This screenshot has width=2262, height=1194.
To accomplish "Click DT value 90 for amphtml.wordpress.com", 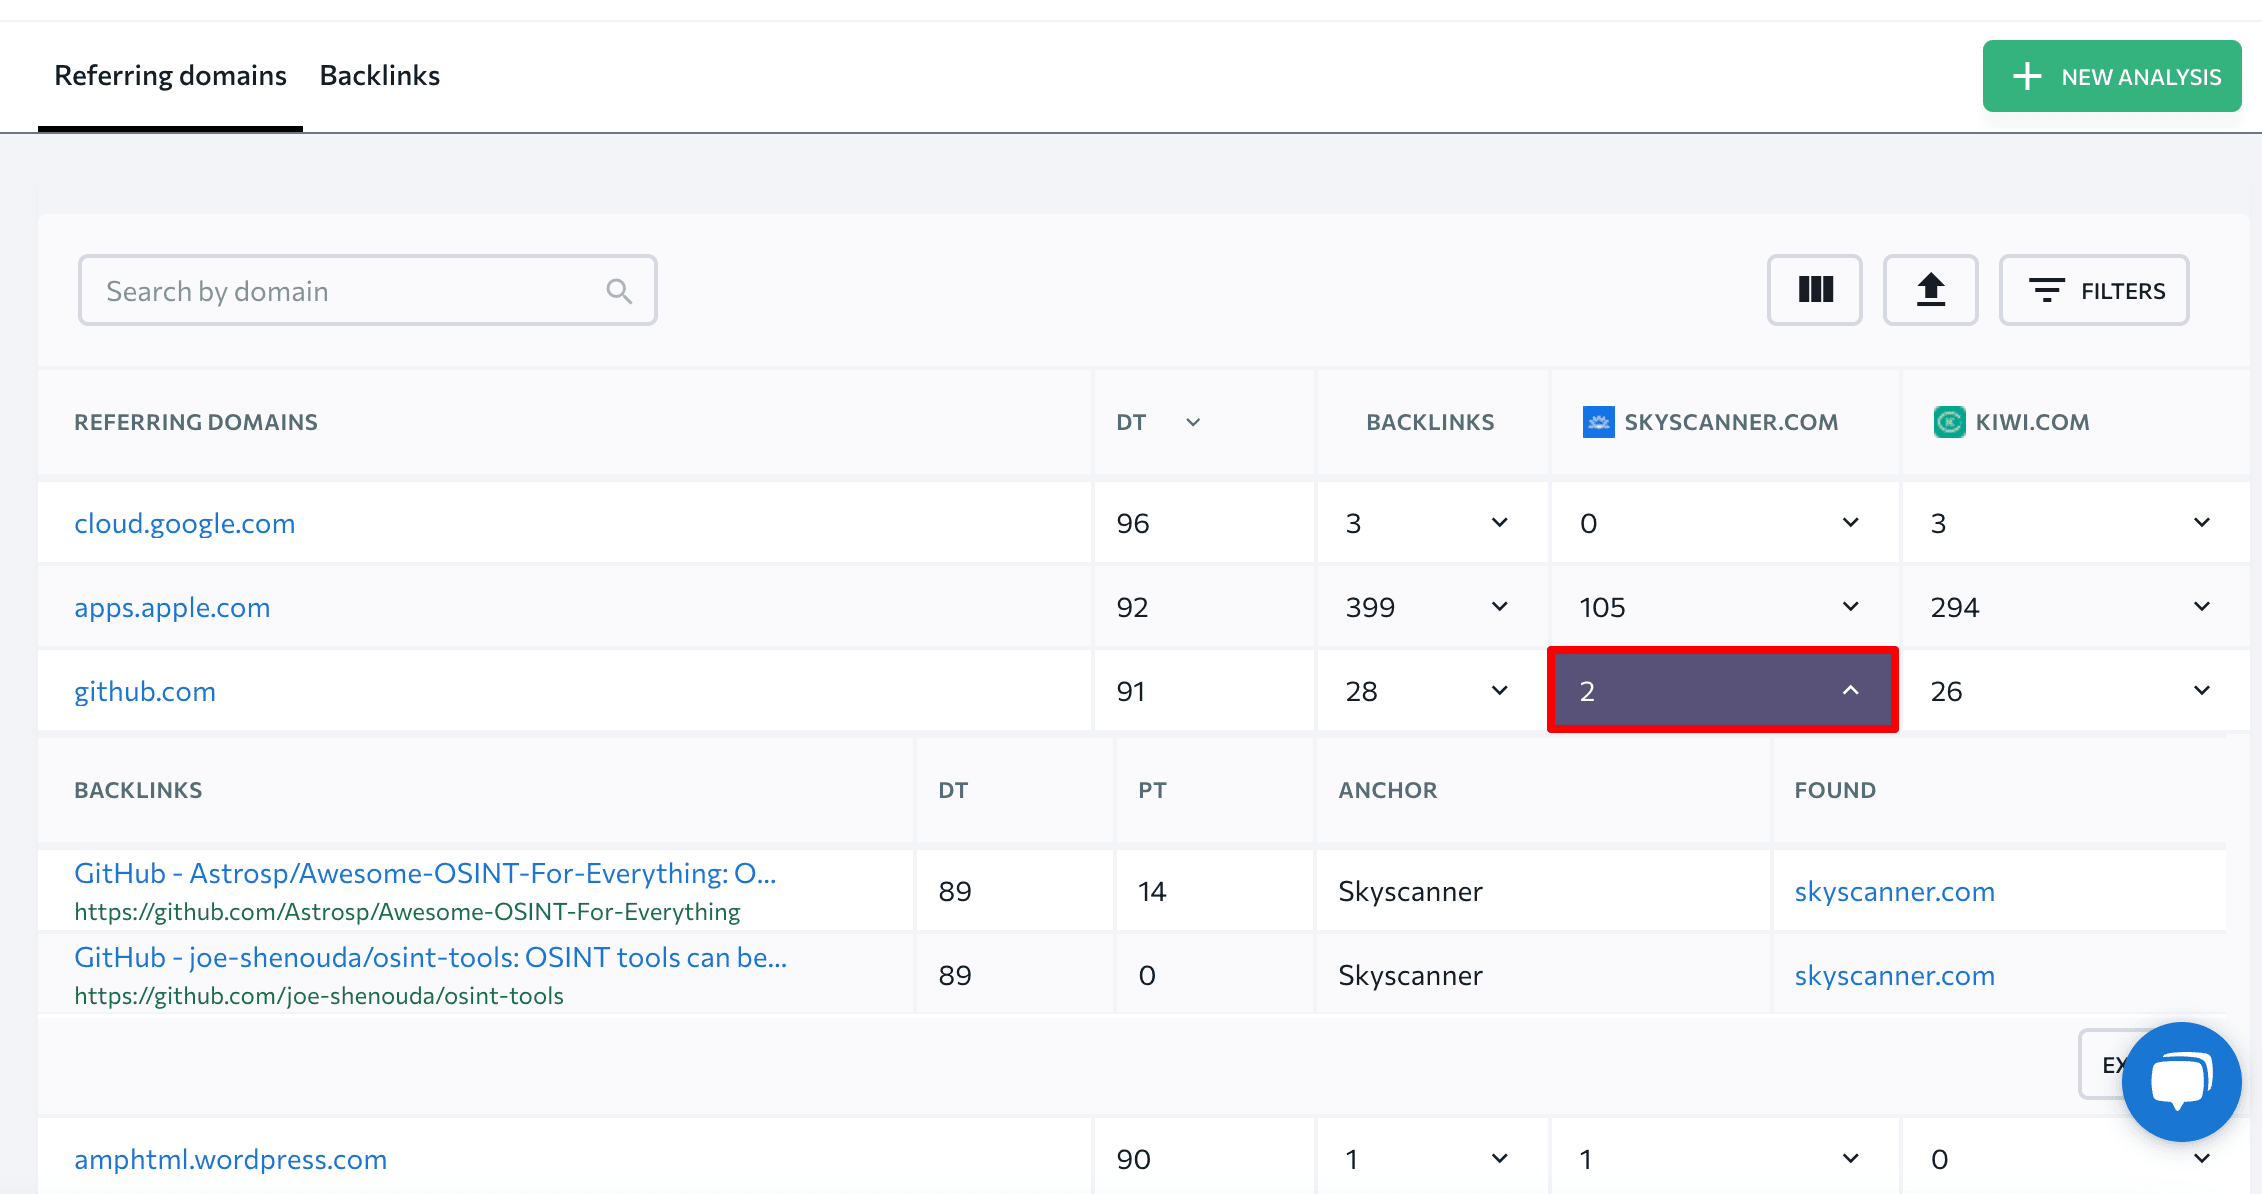I will coord(1133,1159).
